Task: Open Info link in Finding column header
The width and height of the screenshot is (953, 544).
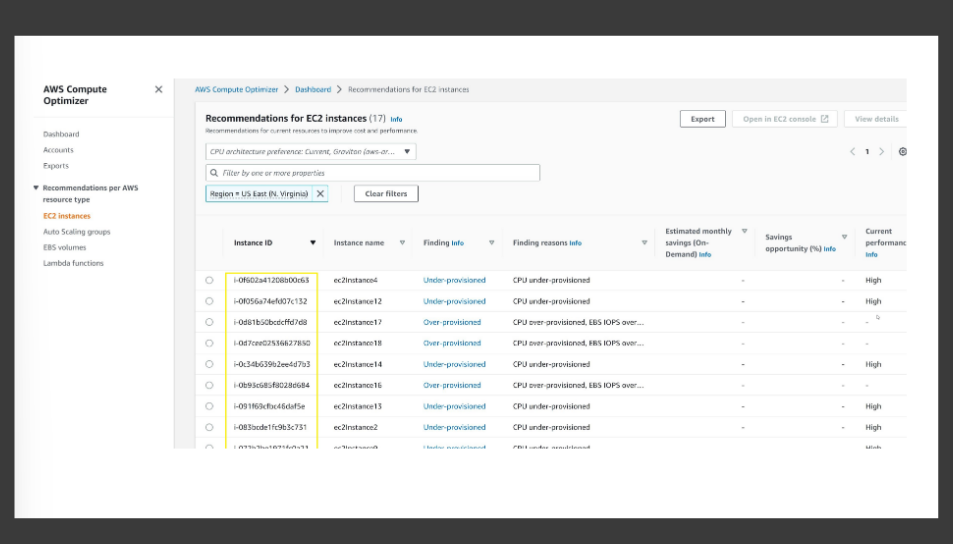Action: point(457,243)
